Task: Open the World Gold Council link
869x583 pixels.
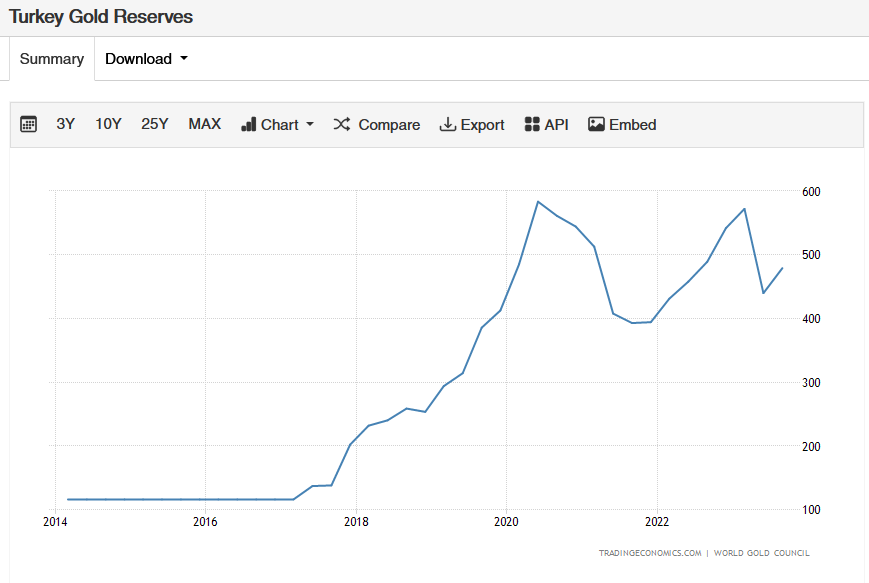Action: pyautogui.click(x=762, y=553)
